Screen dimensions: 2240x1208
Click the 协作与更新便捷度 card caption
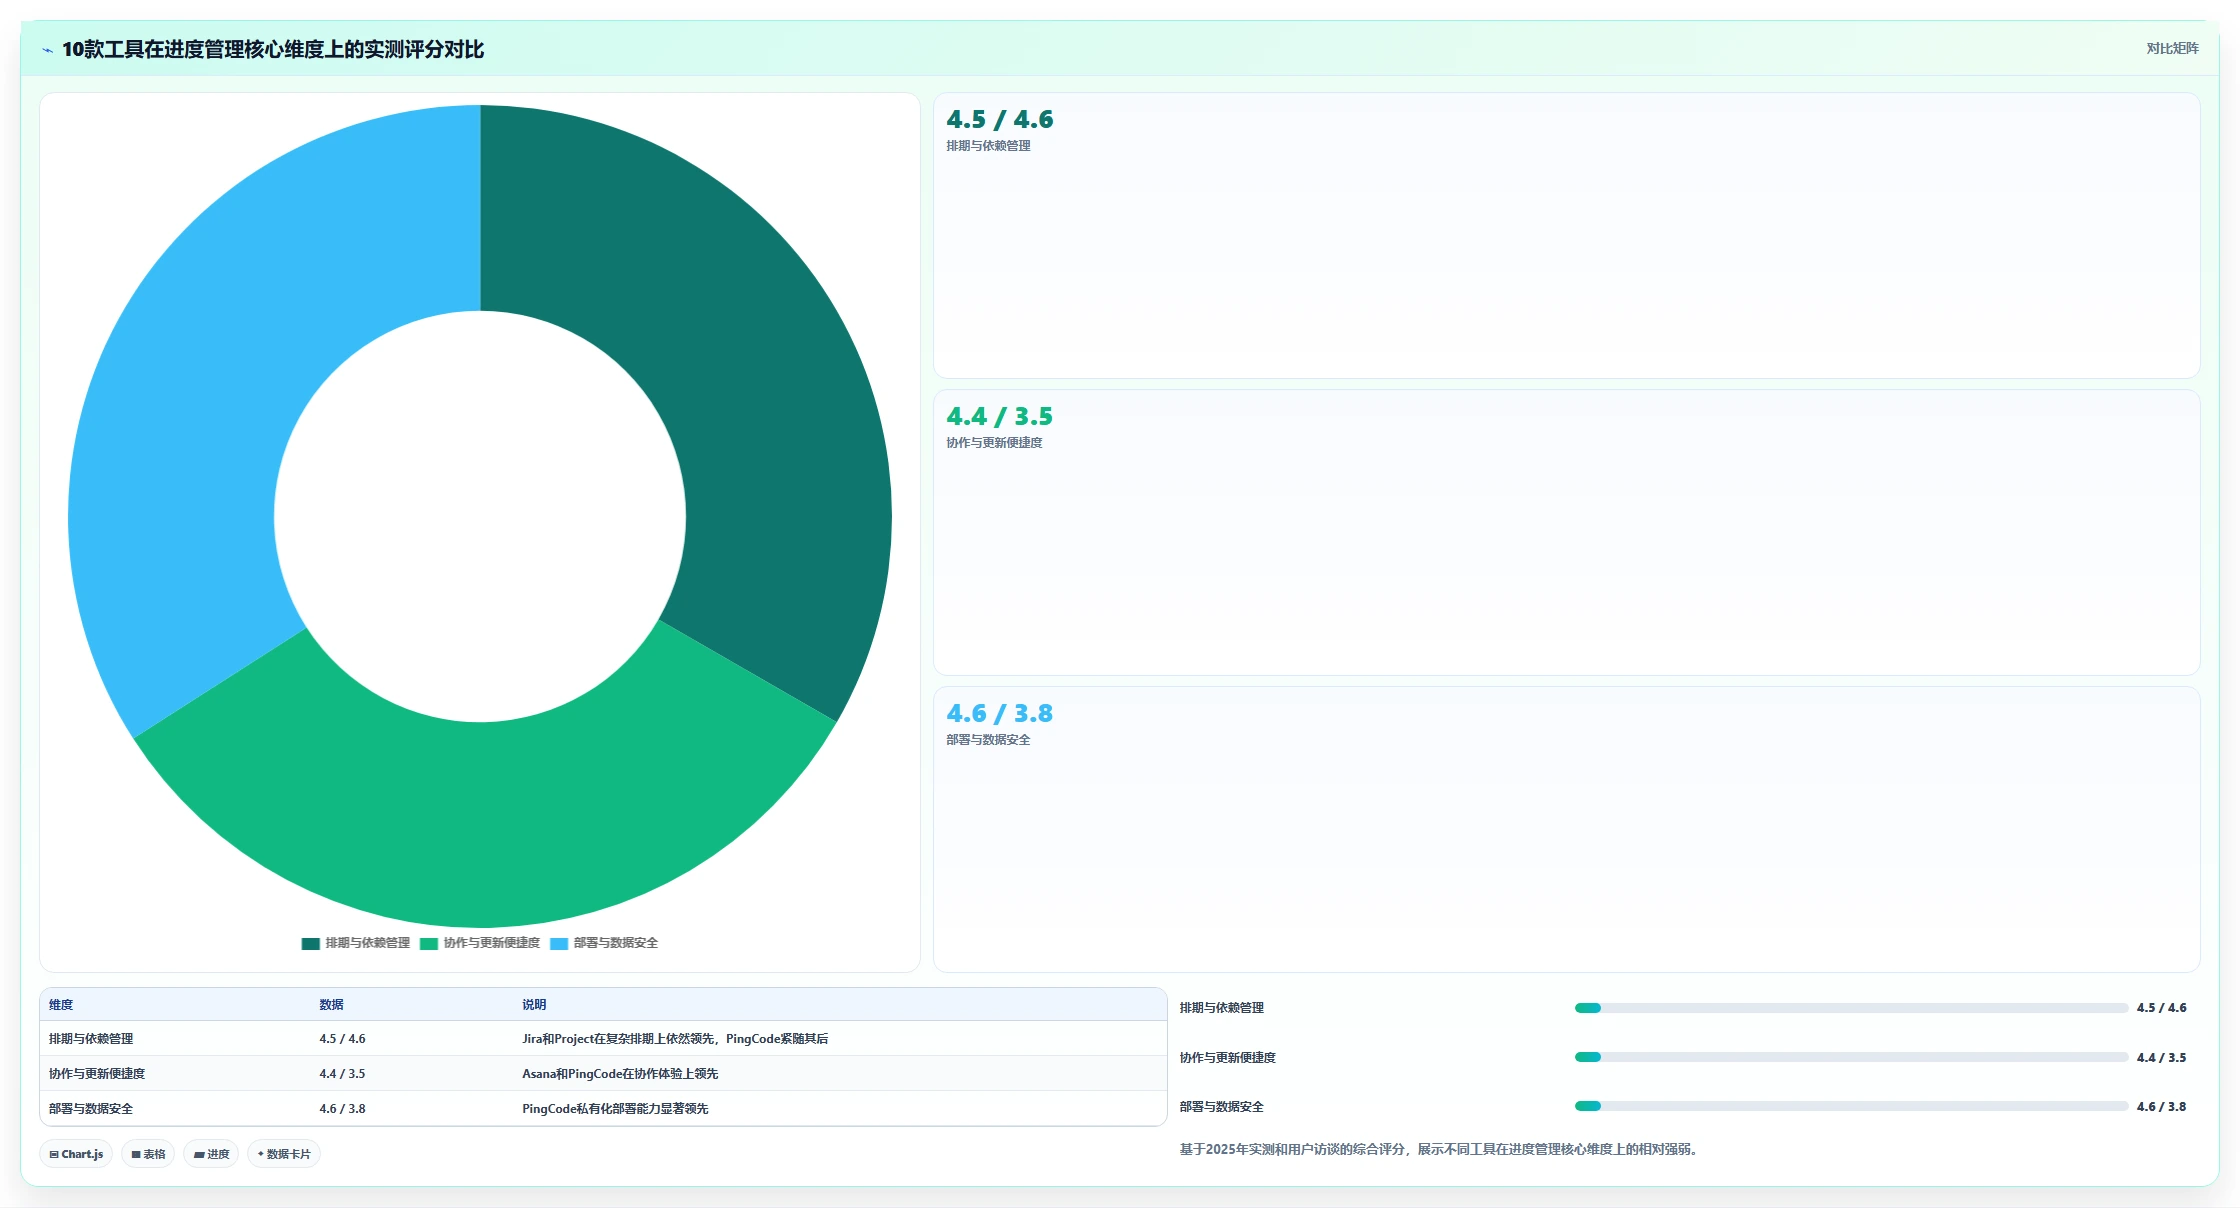(994, 443)
